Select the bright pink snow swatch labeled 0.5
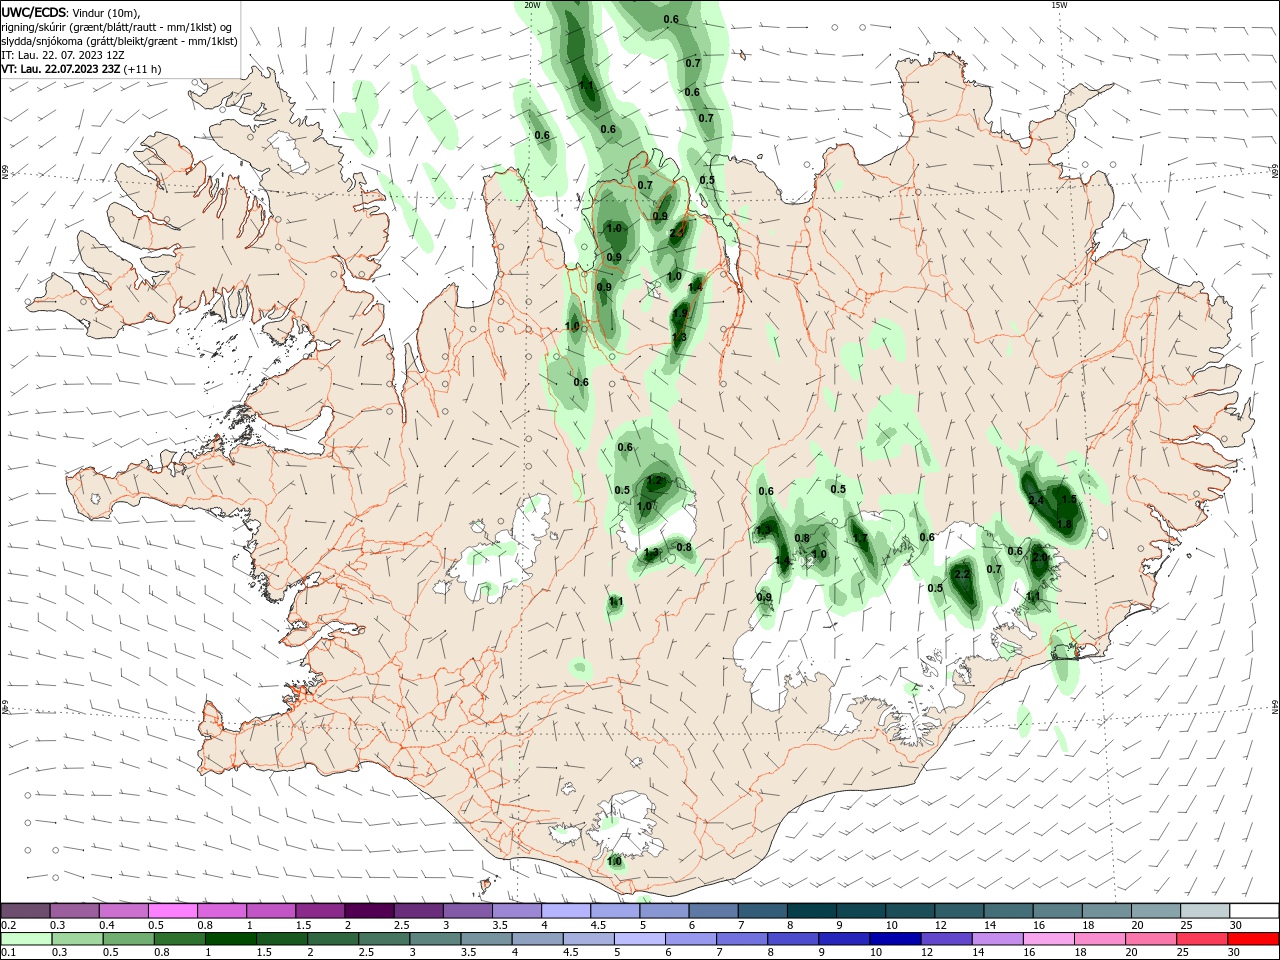Image resolution: width=1280 pixels, height=960 pixels. pyautogui.click(x=173, y=911)
